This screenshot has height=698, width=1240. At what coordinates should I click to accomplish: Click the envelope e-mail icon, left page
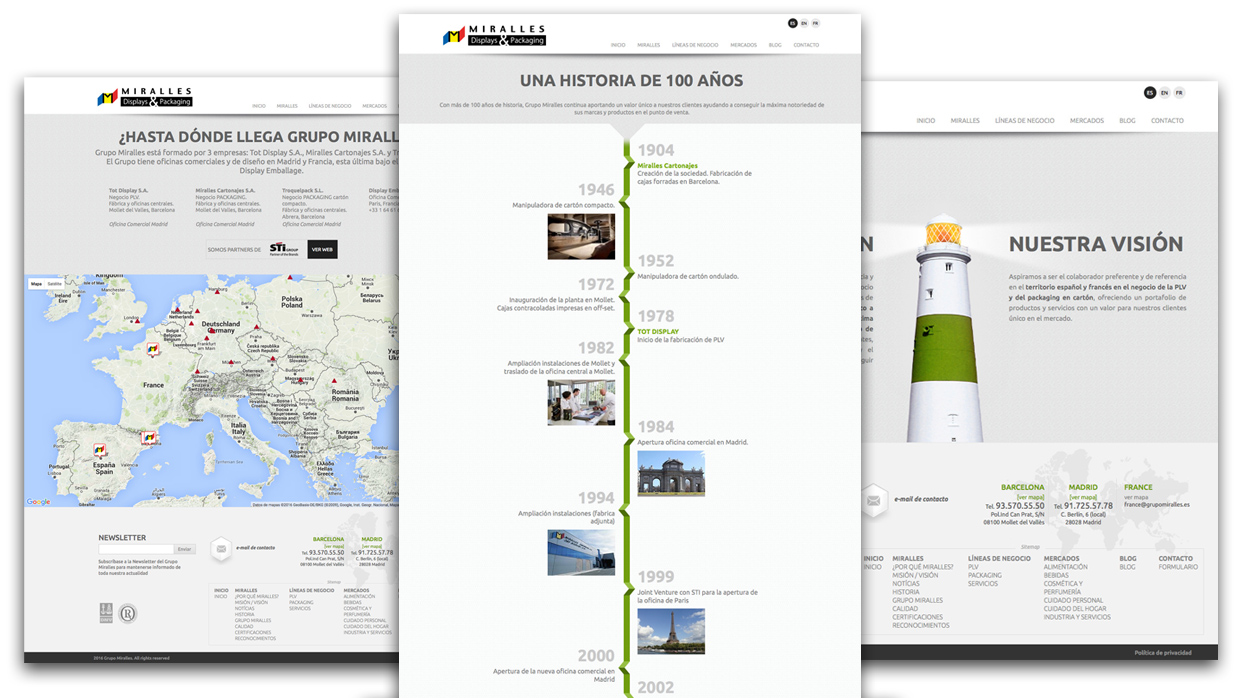pos(220,547)
